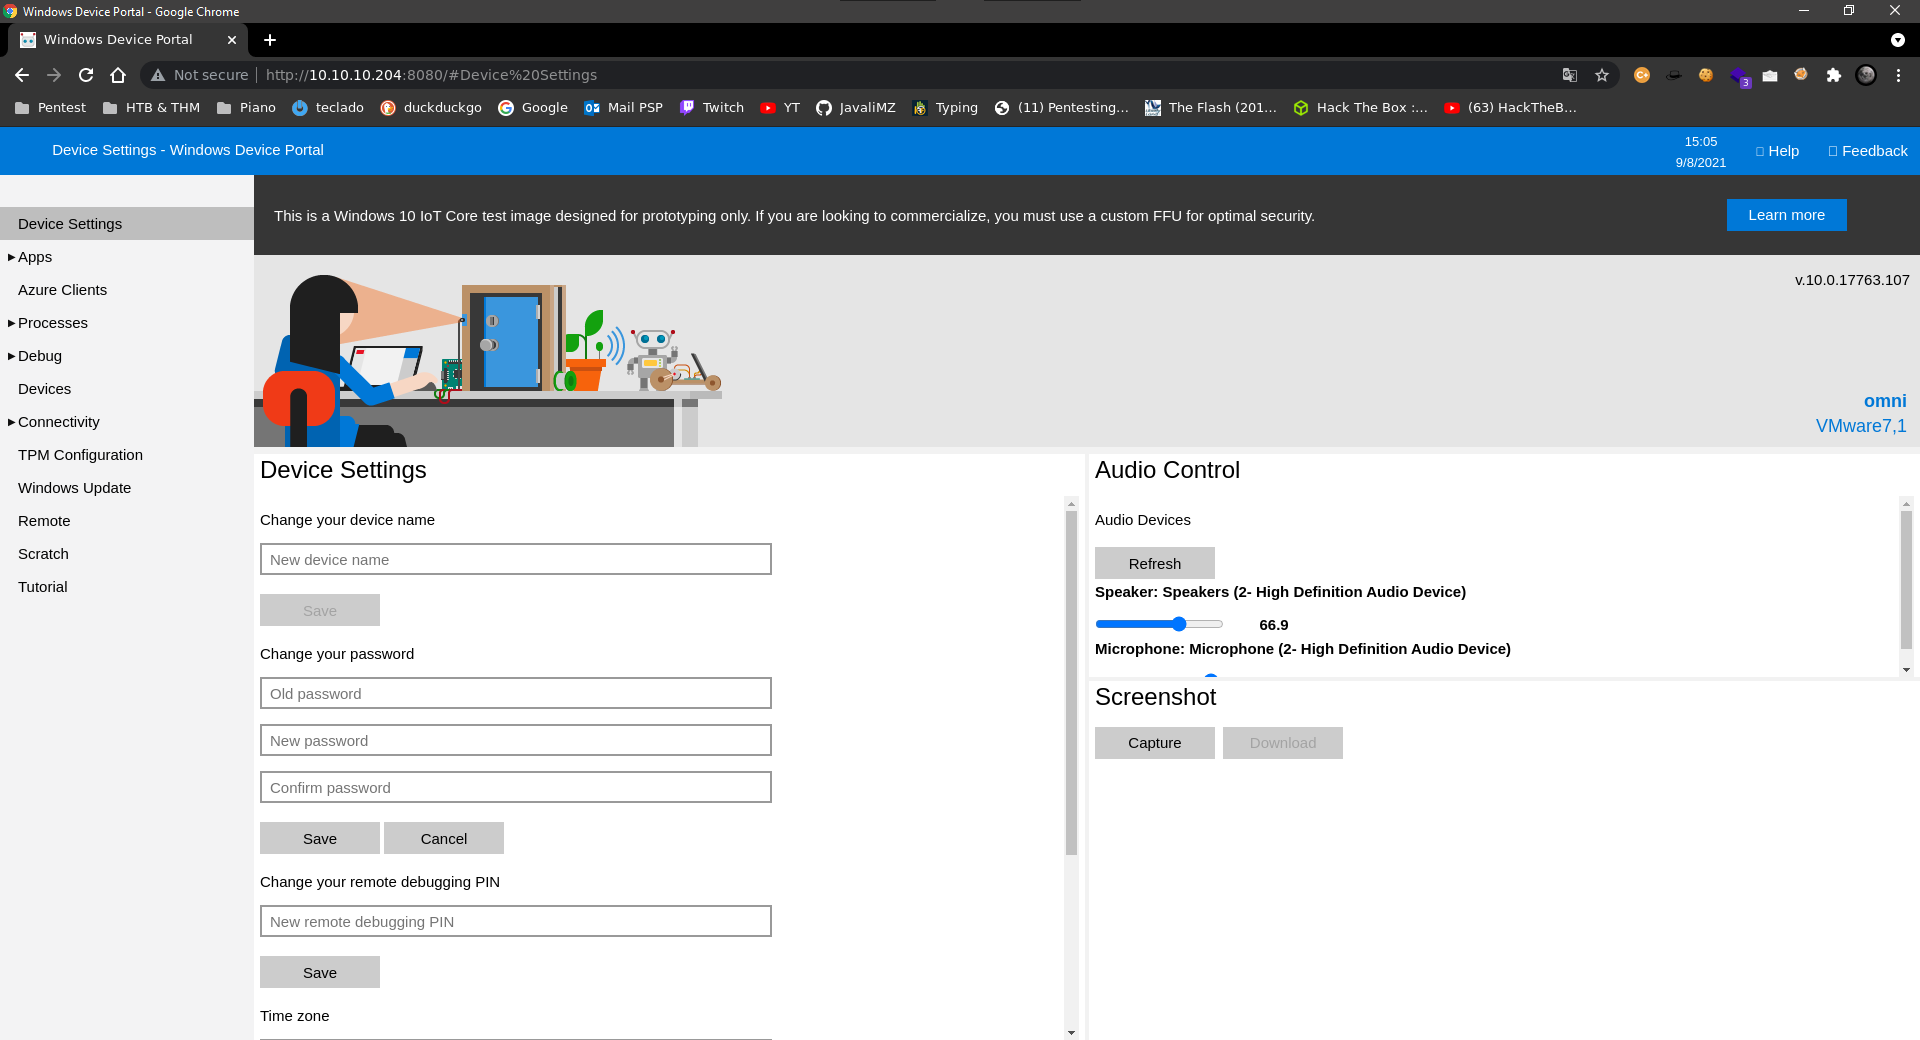Viewport: 1920px width, 1040px height.
Task: Focus the New password field
Action: 516,740
